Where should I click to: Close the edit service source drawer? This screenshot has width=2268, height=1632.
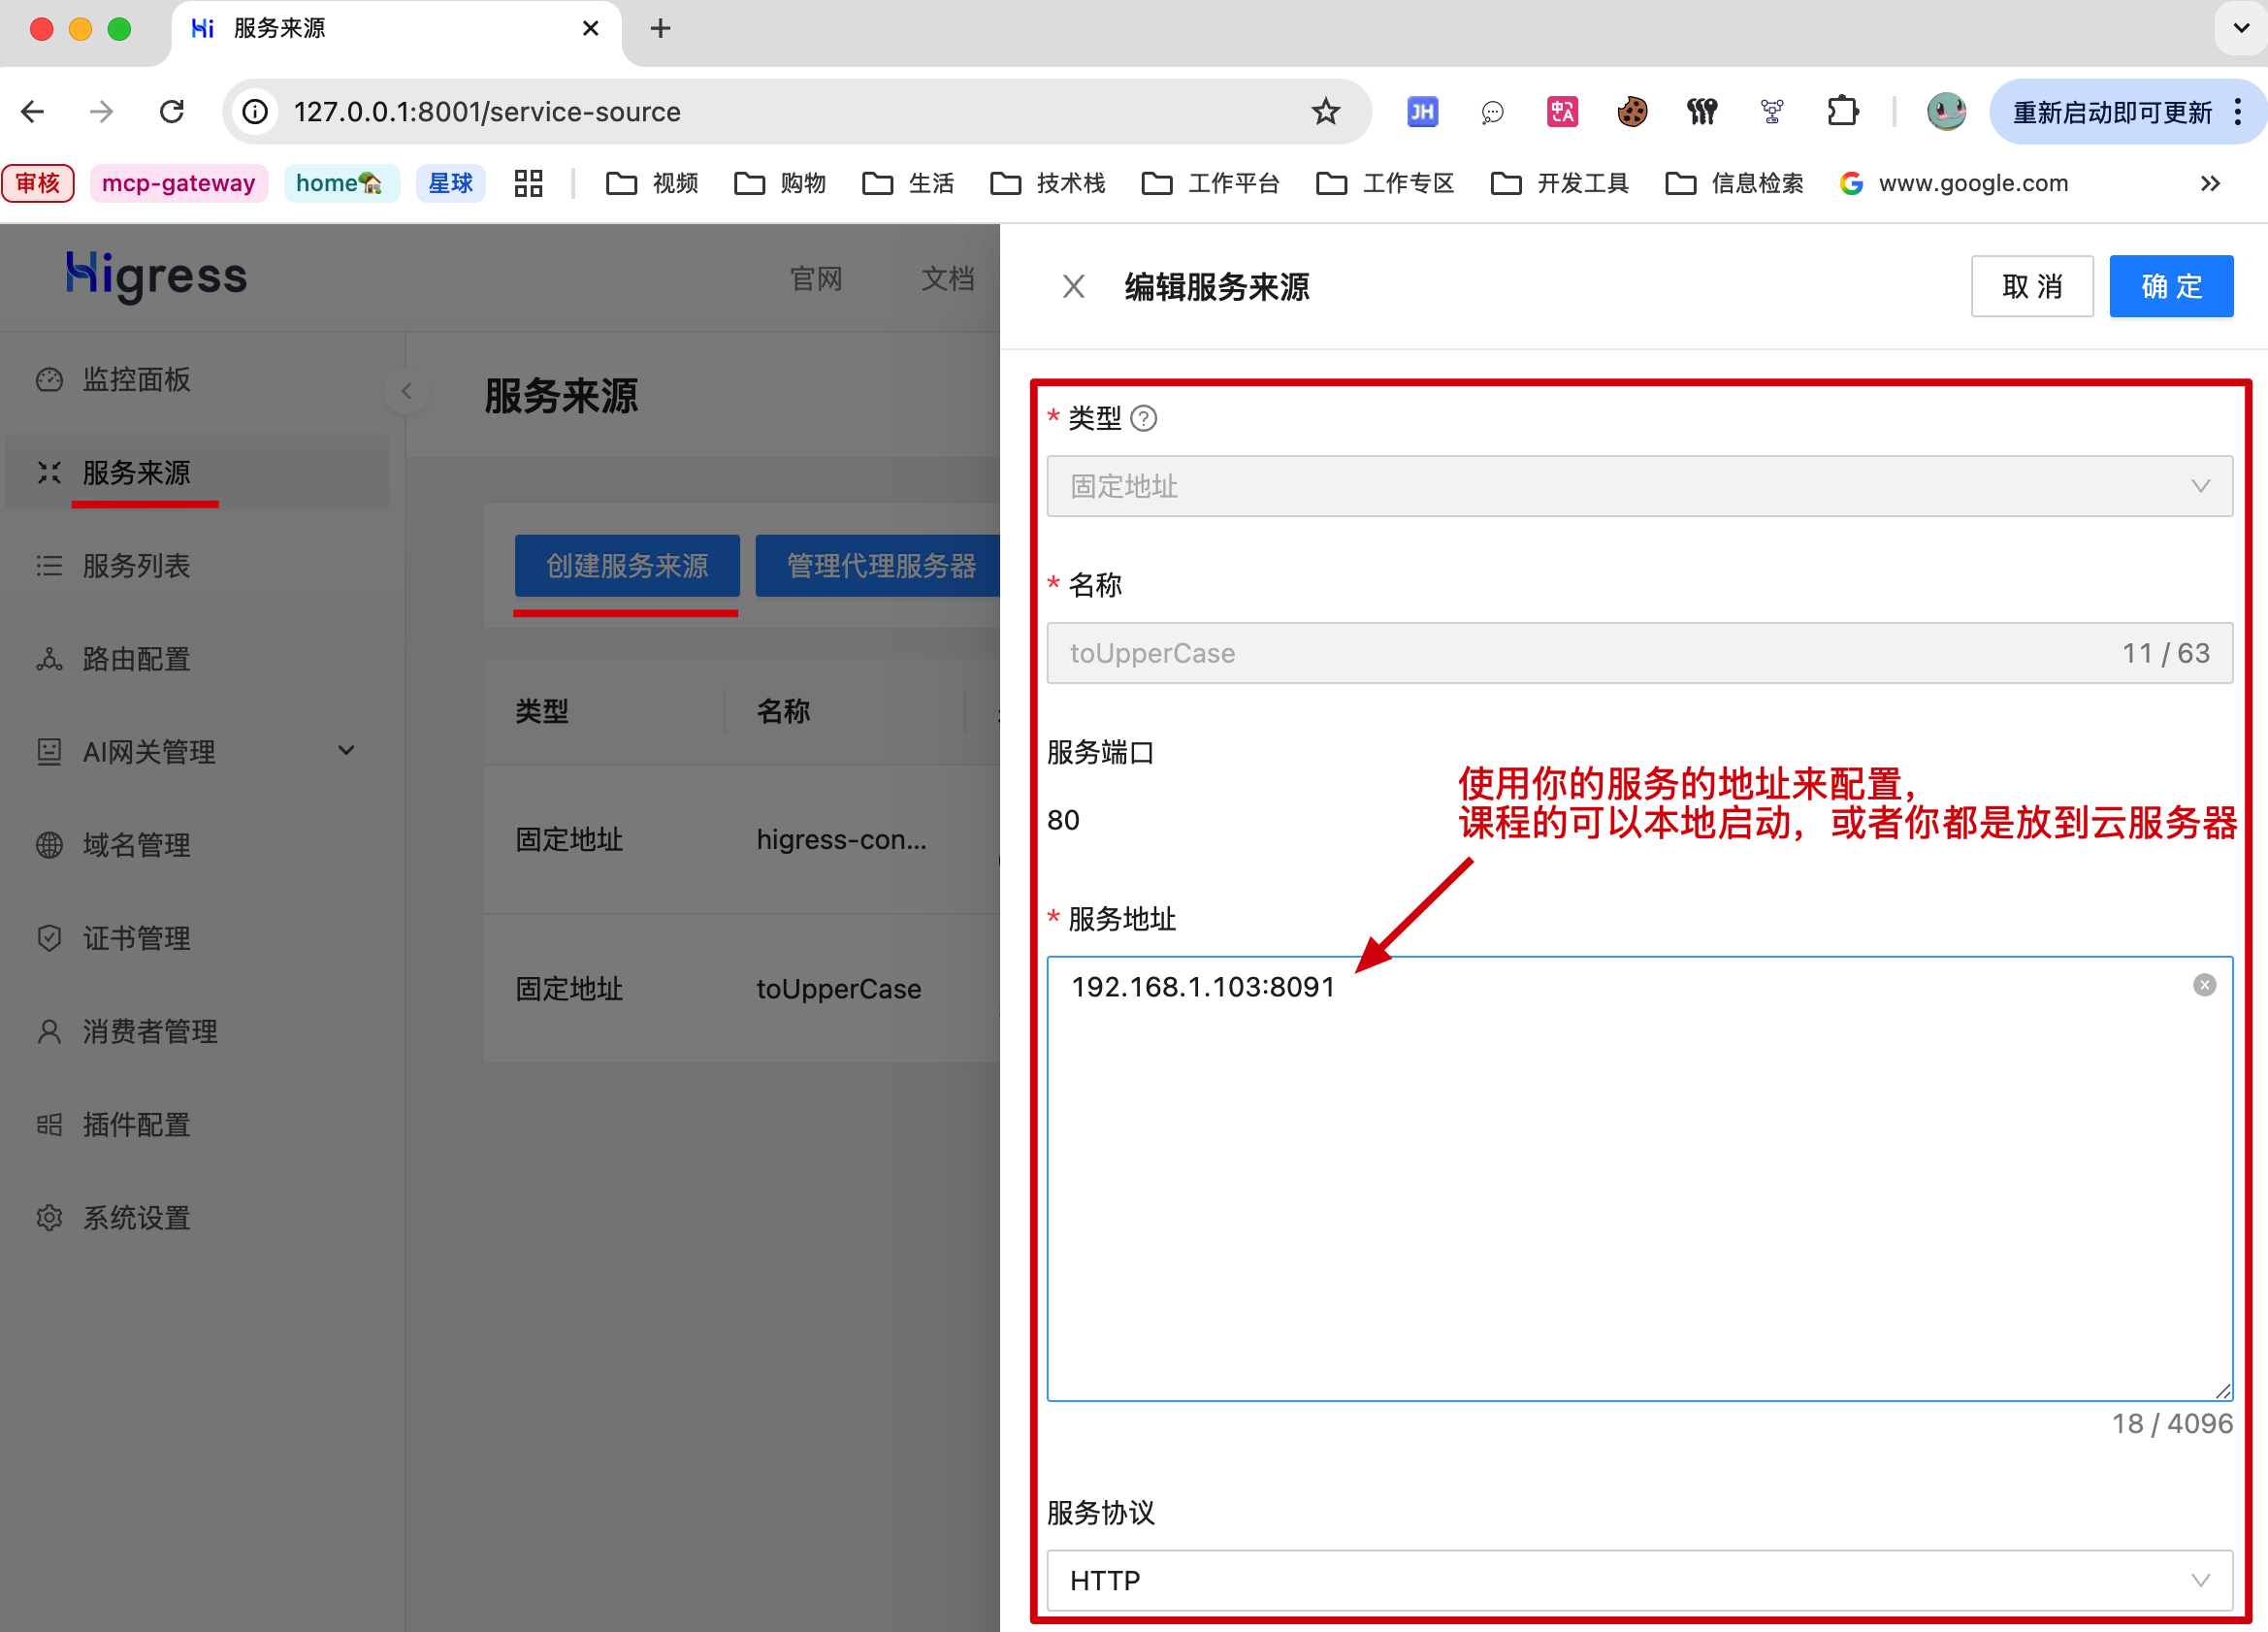point(1073,287)
